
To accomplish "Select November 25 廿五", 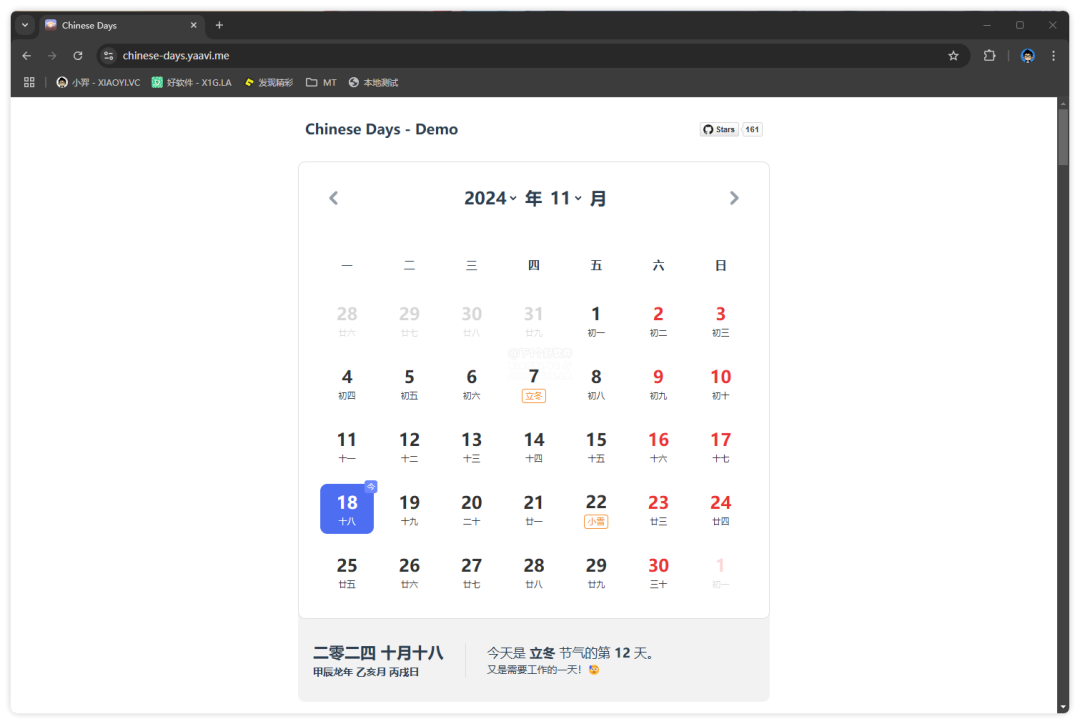I will [x=347, y=572].
